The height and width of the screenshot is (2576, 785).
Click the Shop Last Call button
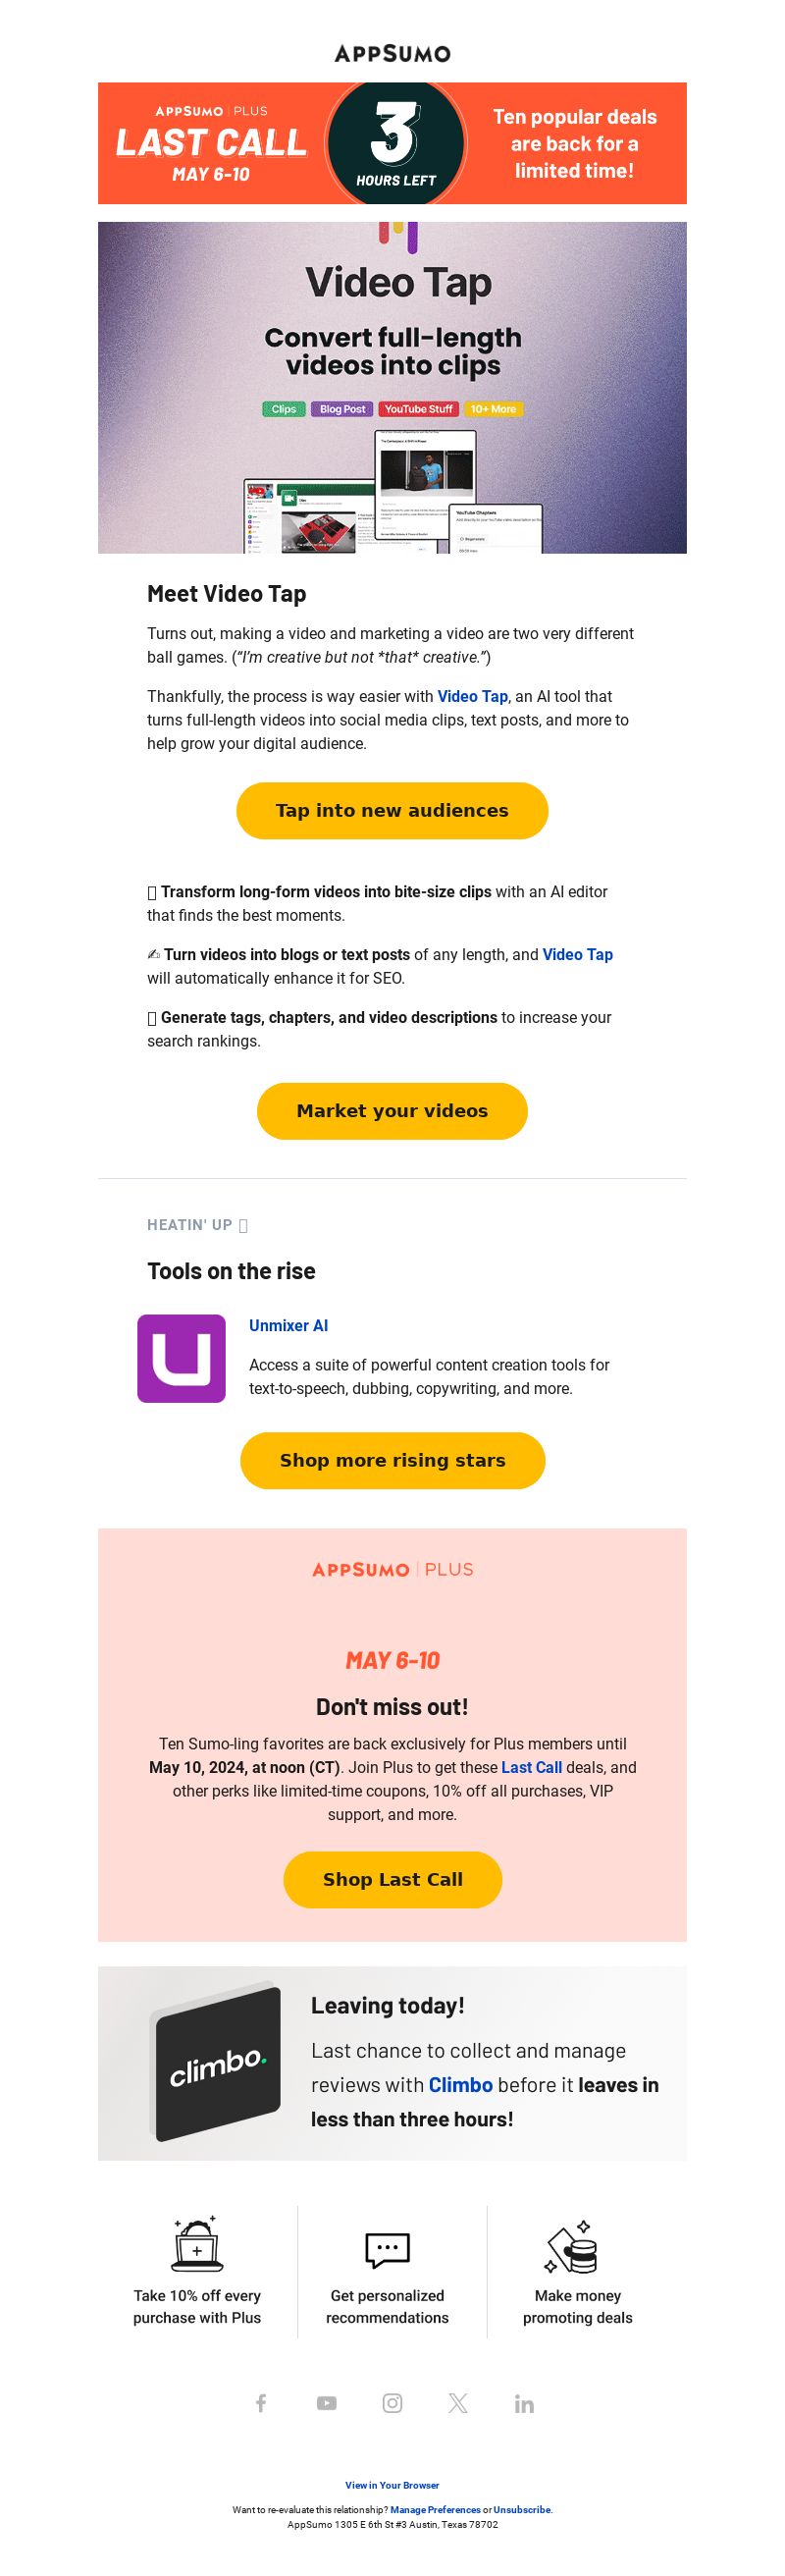coord(392,1879)
